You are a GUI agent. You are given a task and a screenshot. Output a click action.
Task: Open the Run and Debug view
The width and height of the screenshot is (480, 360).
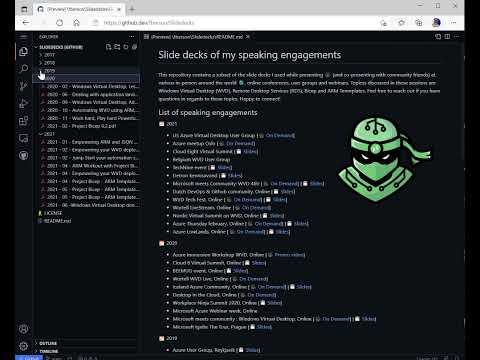coord(23,104)
